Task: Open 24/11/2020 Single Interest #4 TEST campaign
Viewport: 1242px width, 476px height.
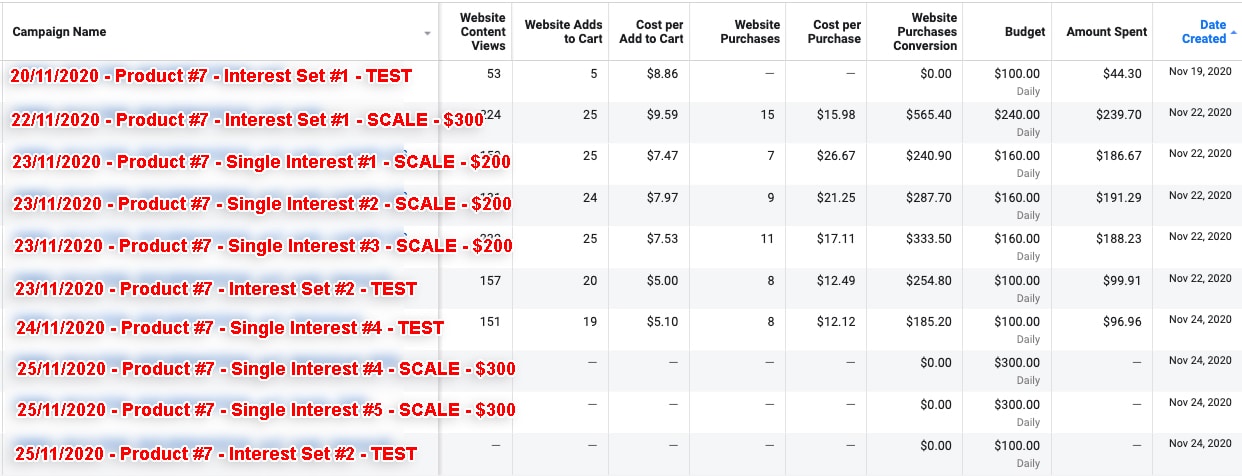Action: [229, 327]
